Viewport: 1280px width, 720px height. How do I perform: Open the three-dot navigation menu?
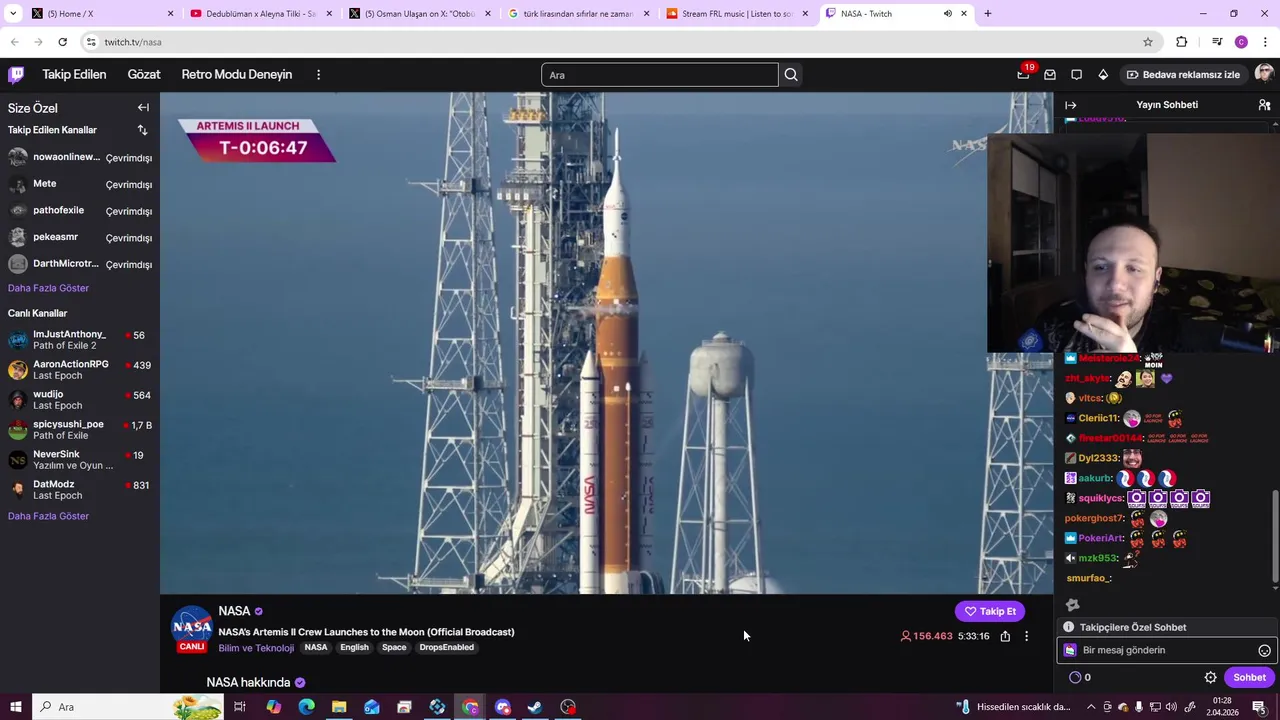pyautogui.click(x=318, y=74)
